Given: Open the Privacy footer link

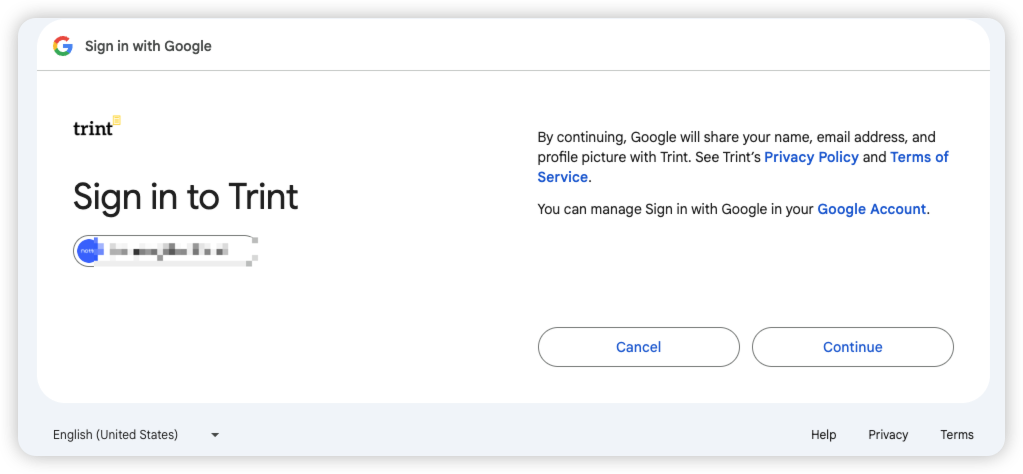Looking at the screenshot, I should (888, 435).
